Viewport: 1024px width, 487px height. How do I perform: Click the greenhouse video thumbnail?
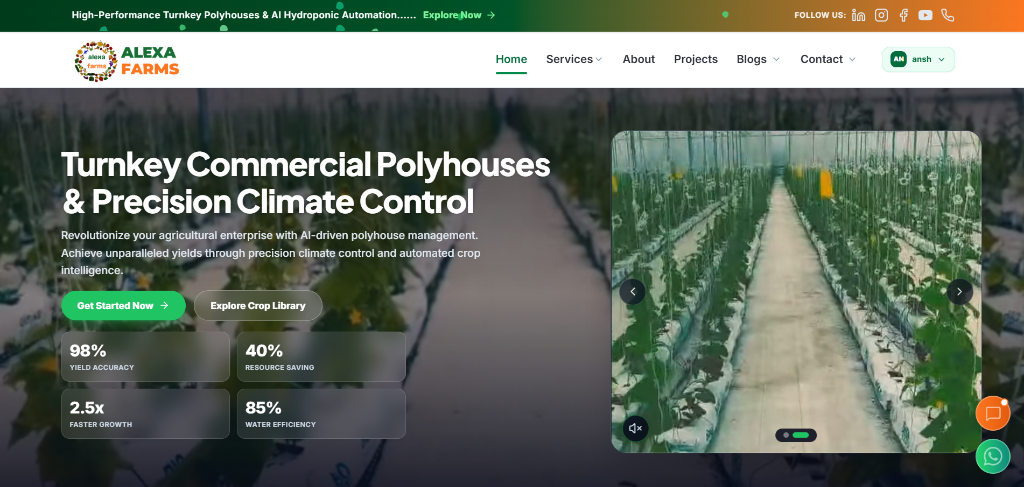coord(796,292)
